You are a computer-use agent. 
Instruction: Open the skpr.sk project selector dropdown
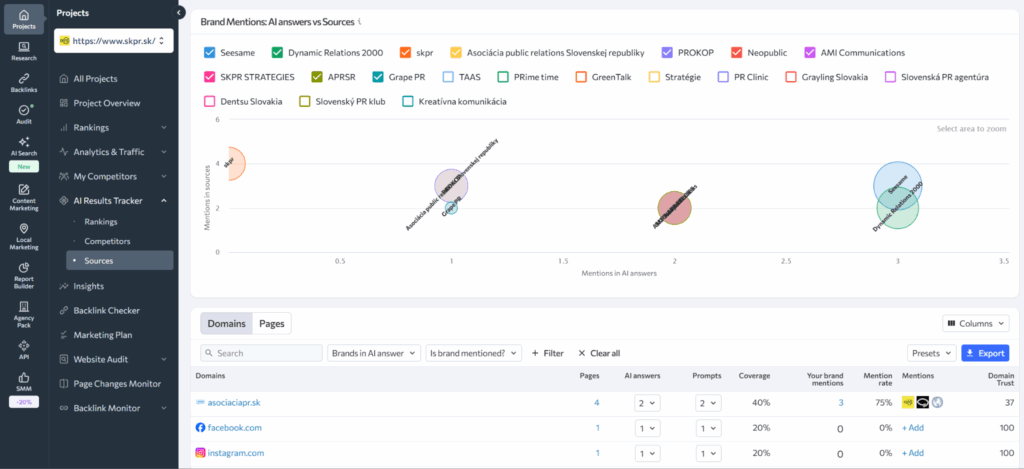tap(114, 40)
